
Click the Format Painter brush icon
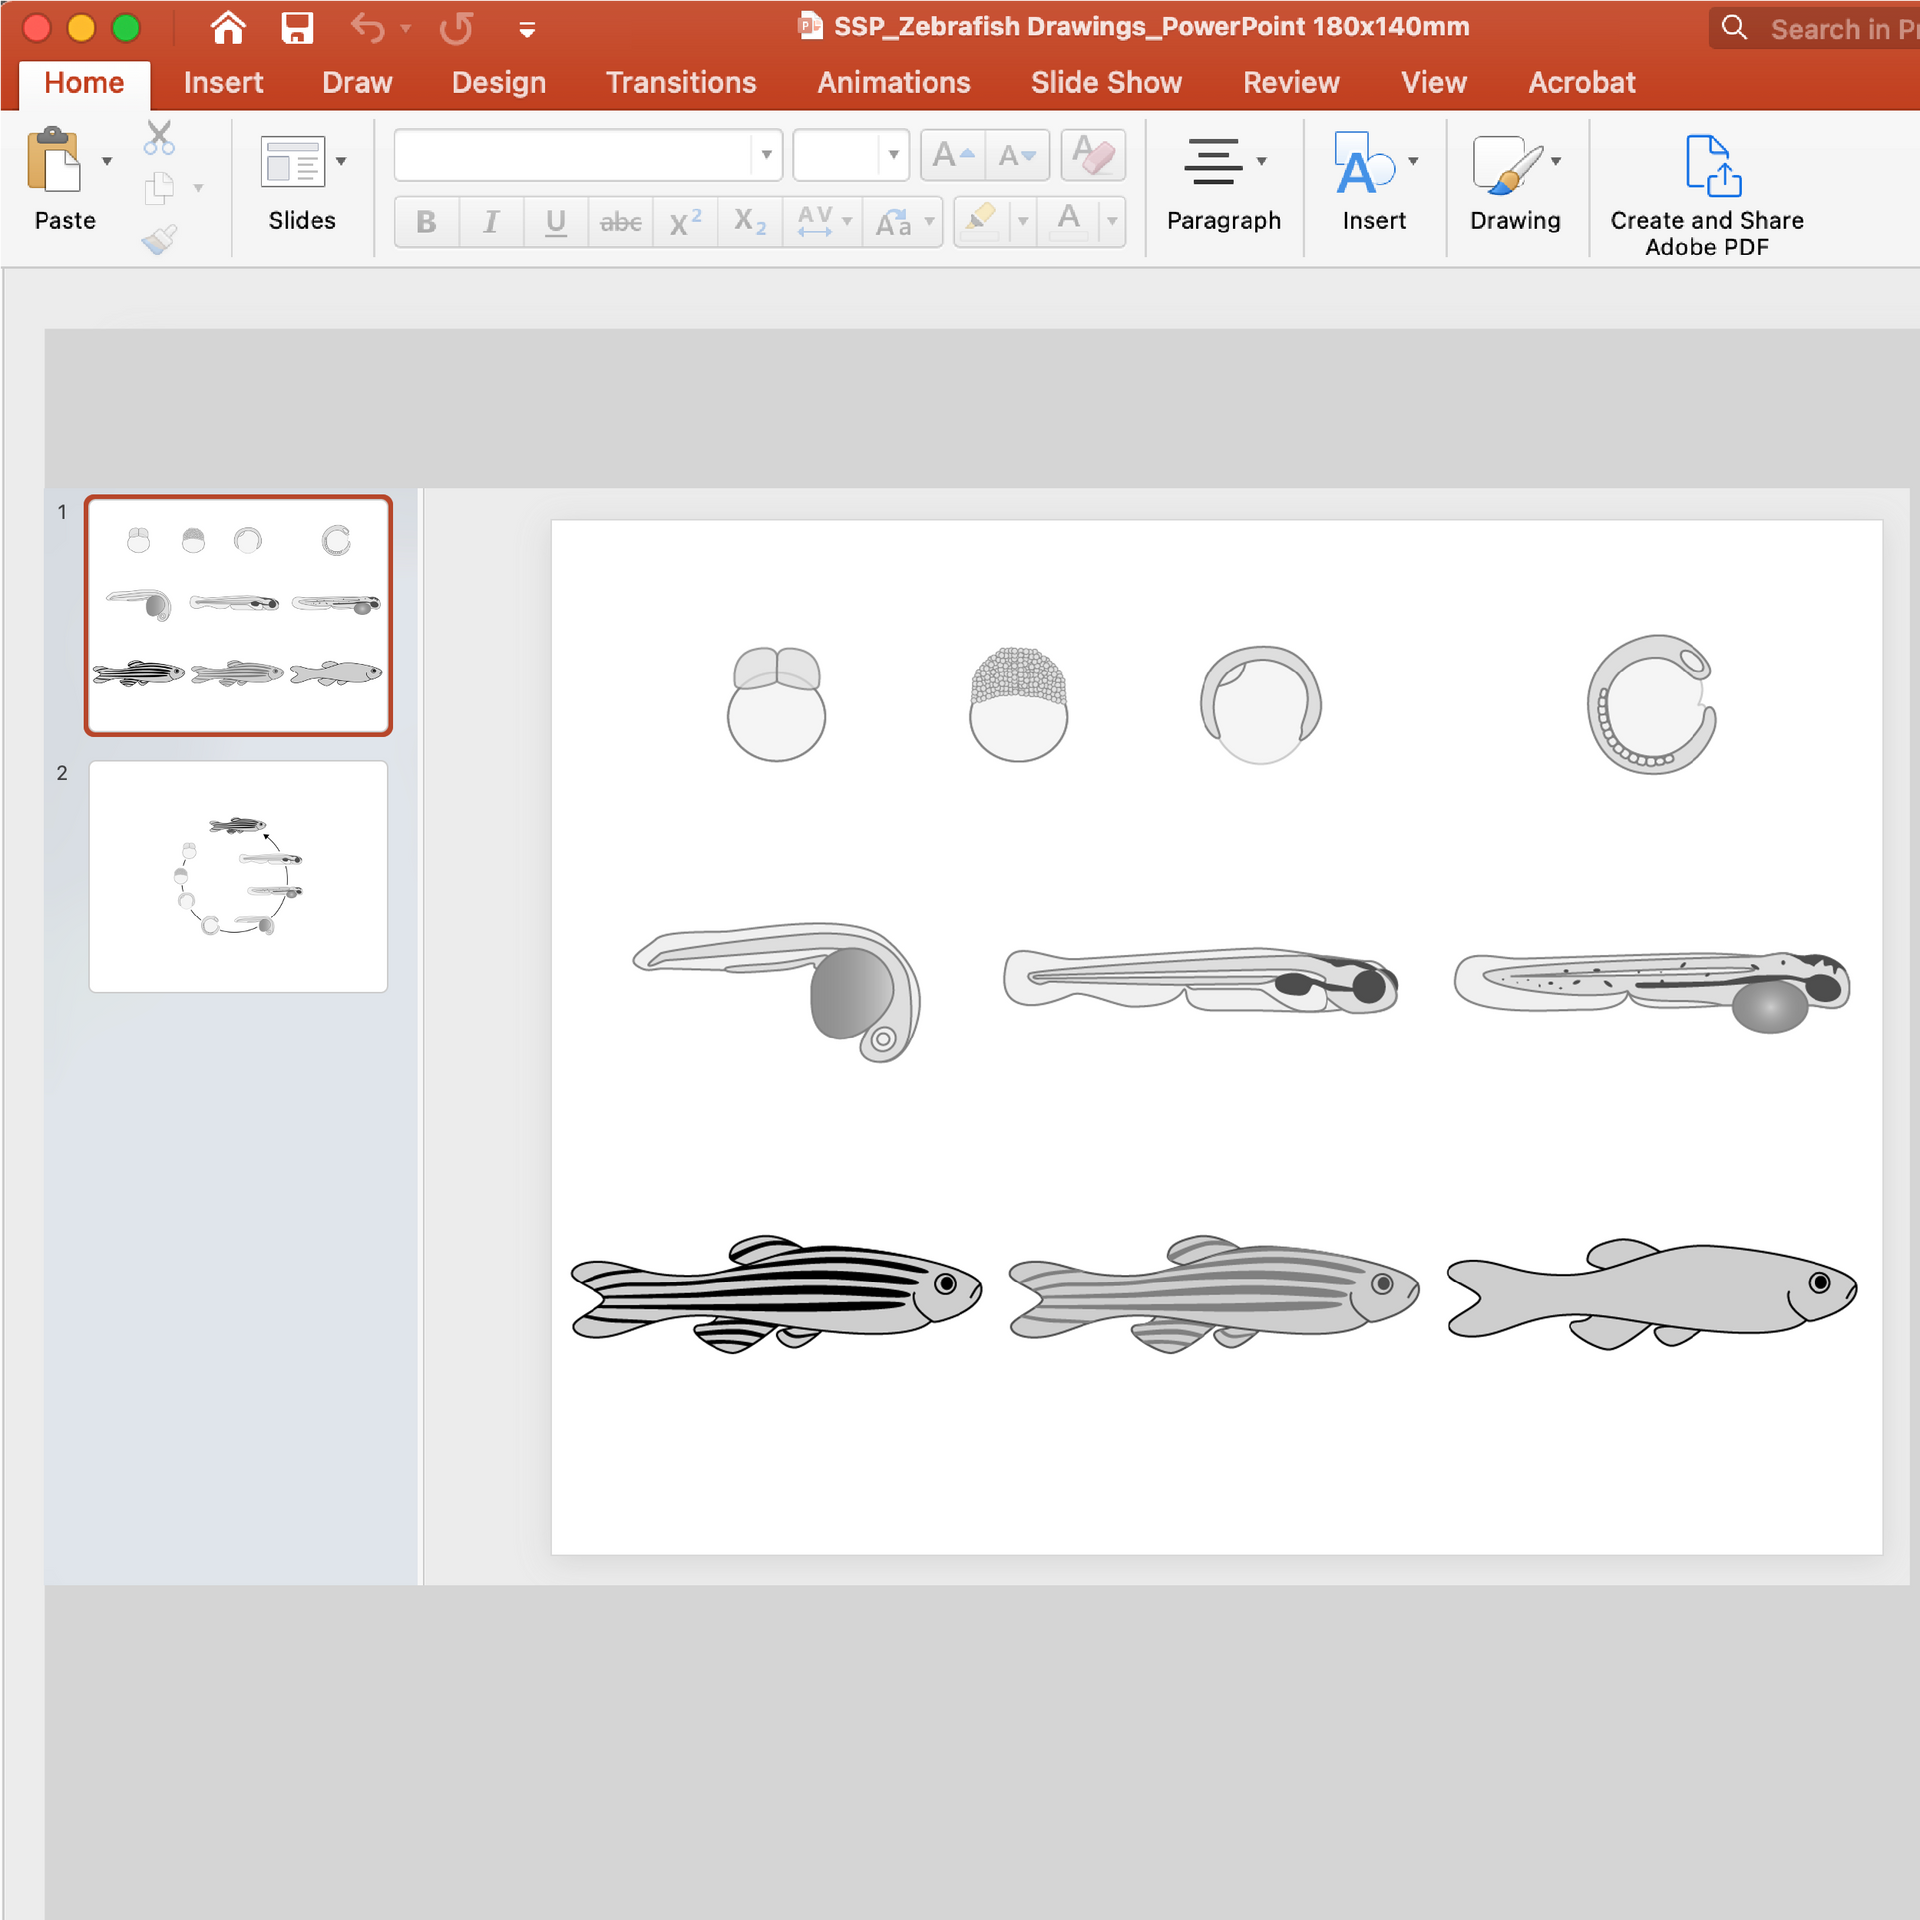click(159, 240)
